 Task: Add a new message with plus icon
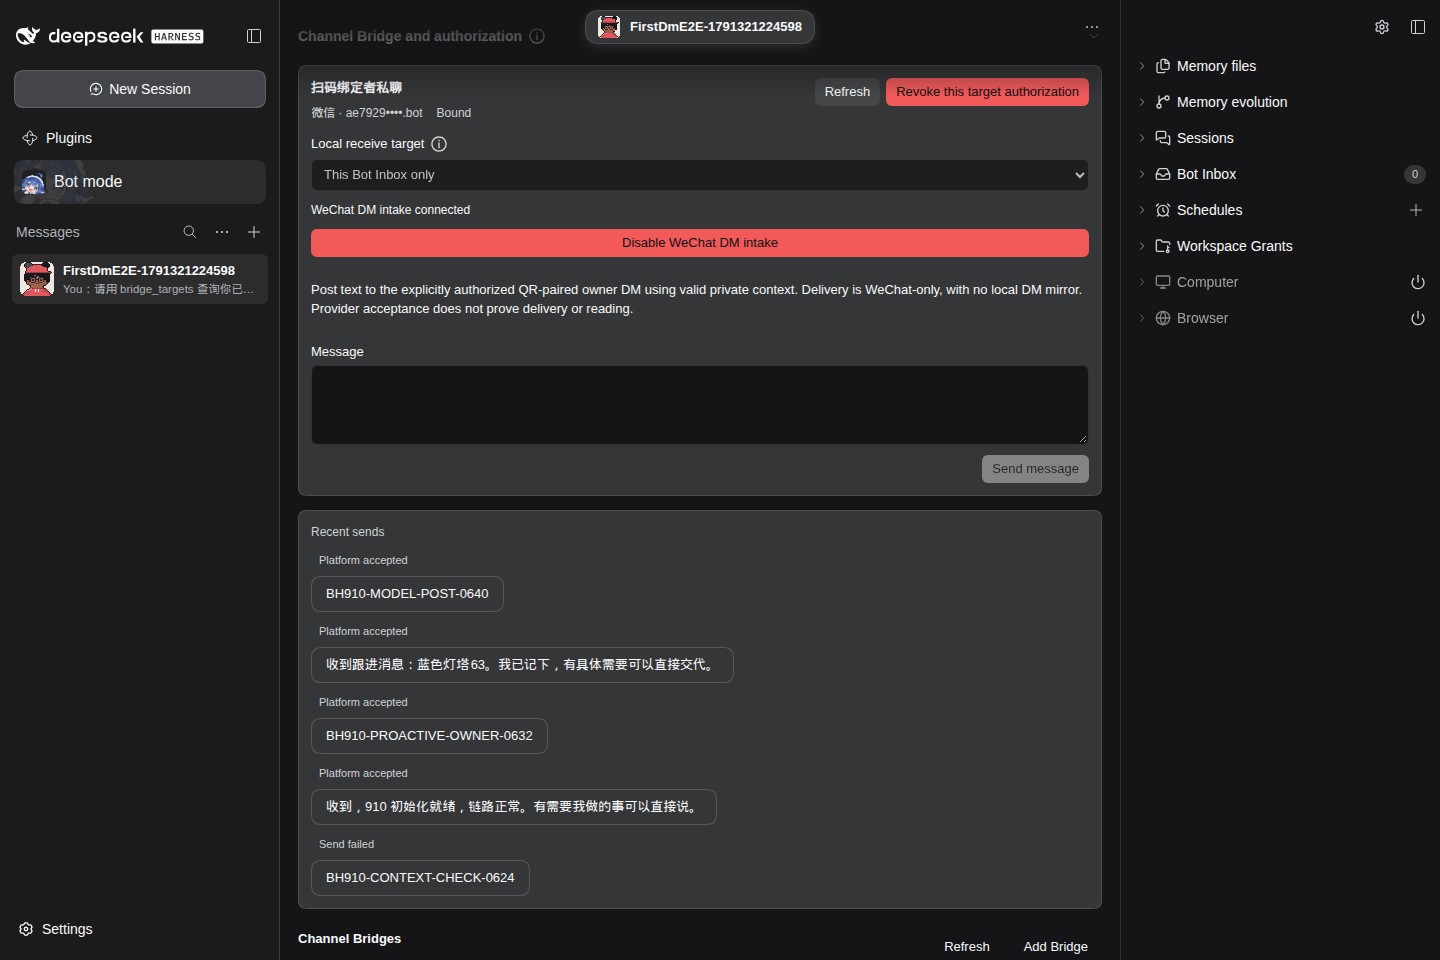(254, 232)
